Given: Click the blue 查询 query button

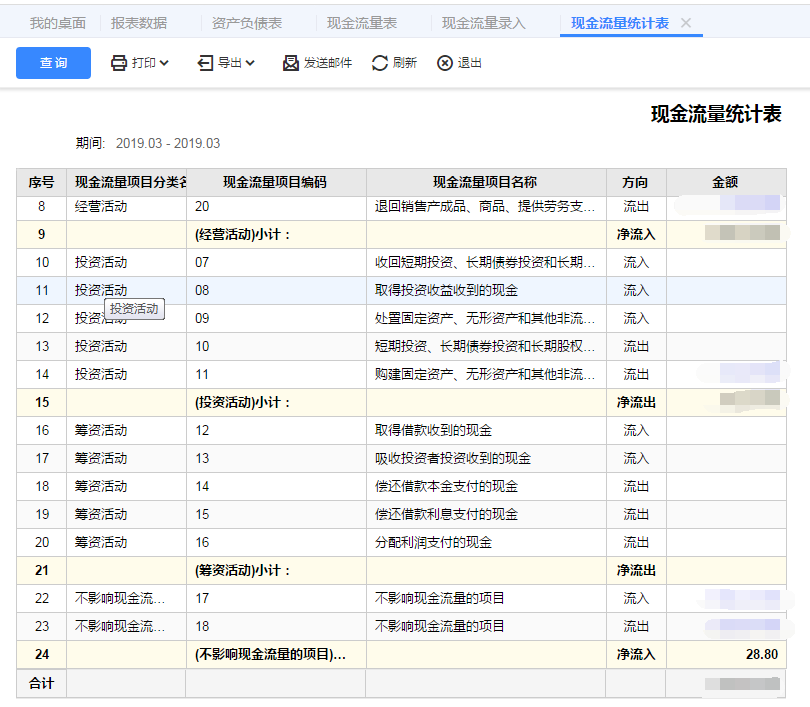Looking at the screenshot, I should (52, 62).
